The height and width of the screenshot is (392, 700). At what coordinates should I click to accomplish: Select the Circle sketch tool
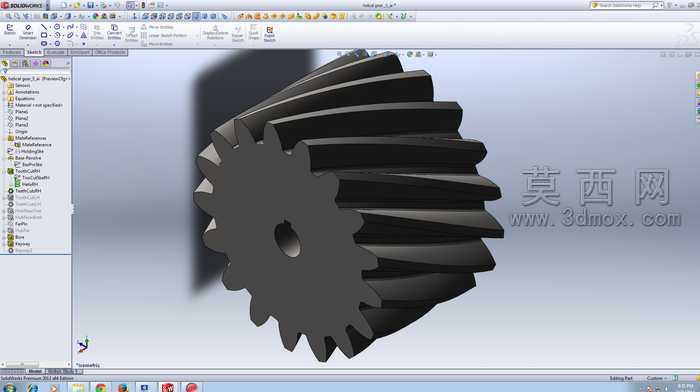pos(57,27)
